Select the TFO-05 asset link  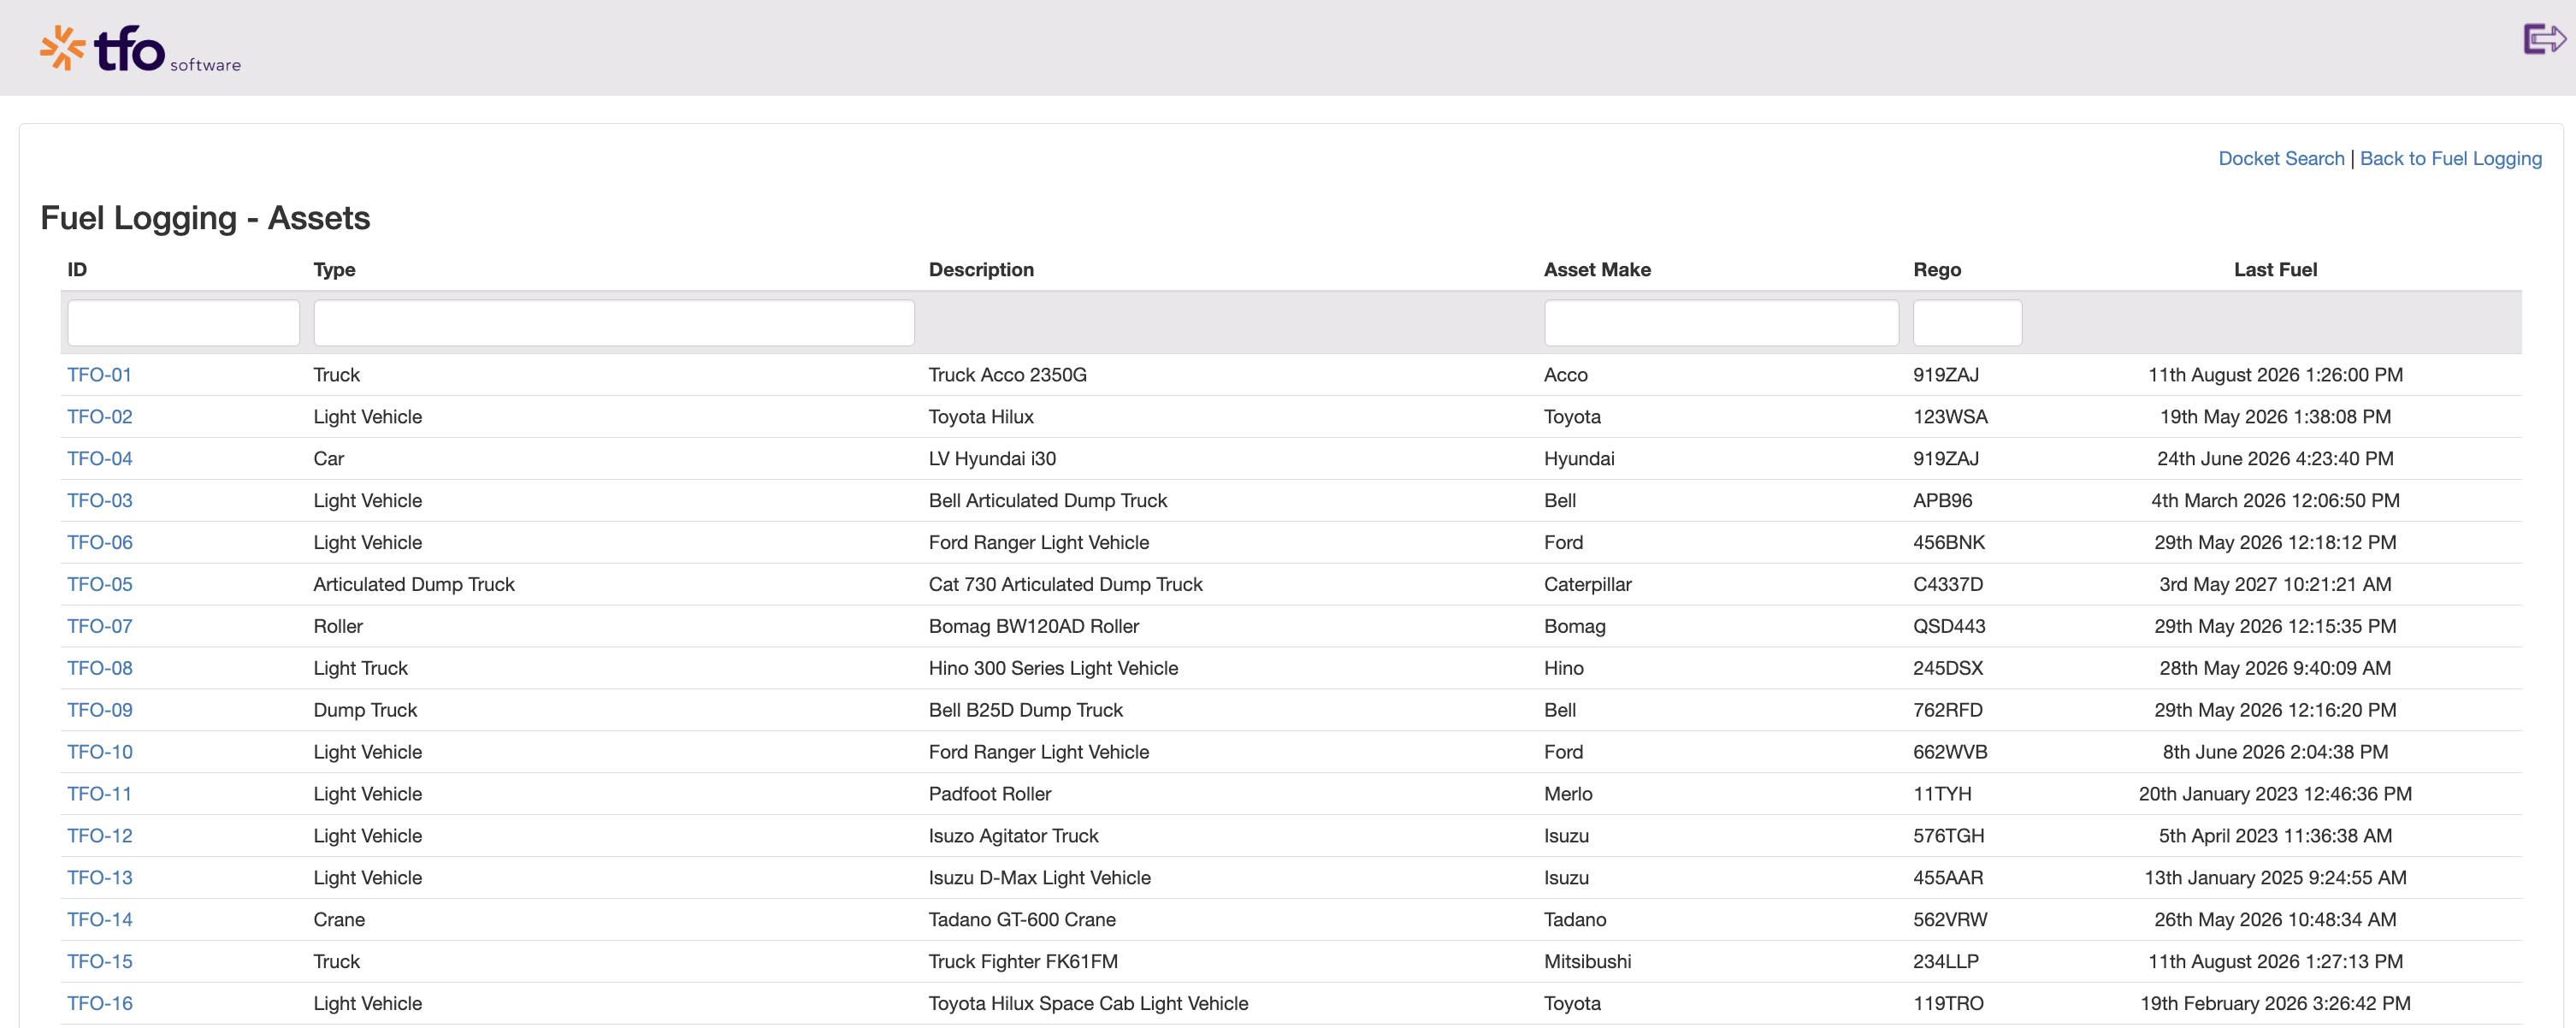pyautogui.click(x=99, y=584)
